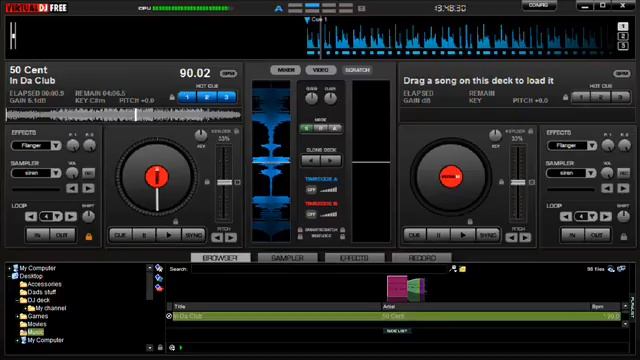Screen dimensions: 640x360
Task: Trigger hot cue 1 on left deck
Action: tap(187, 97)
